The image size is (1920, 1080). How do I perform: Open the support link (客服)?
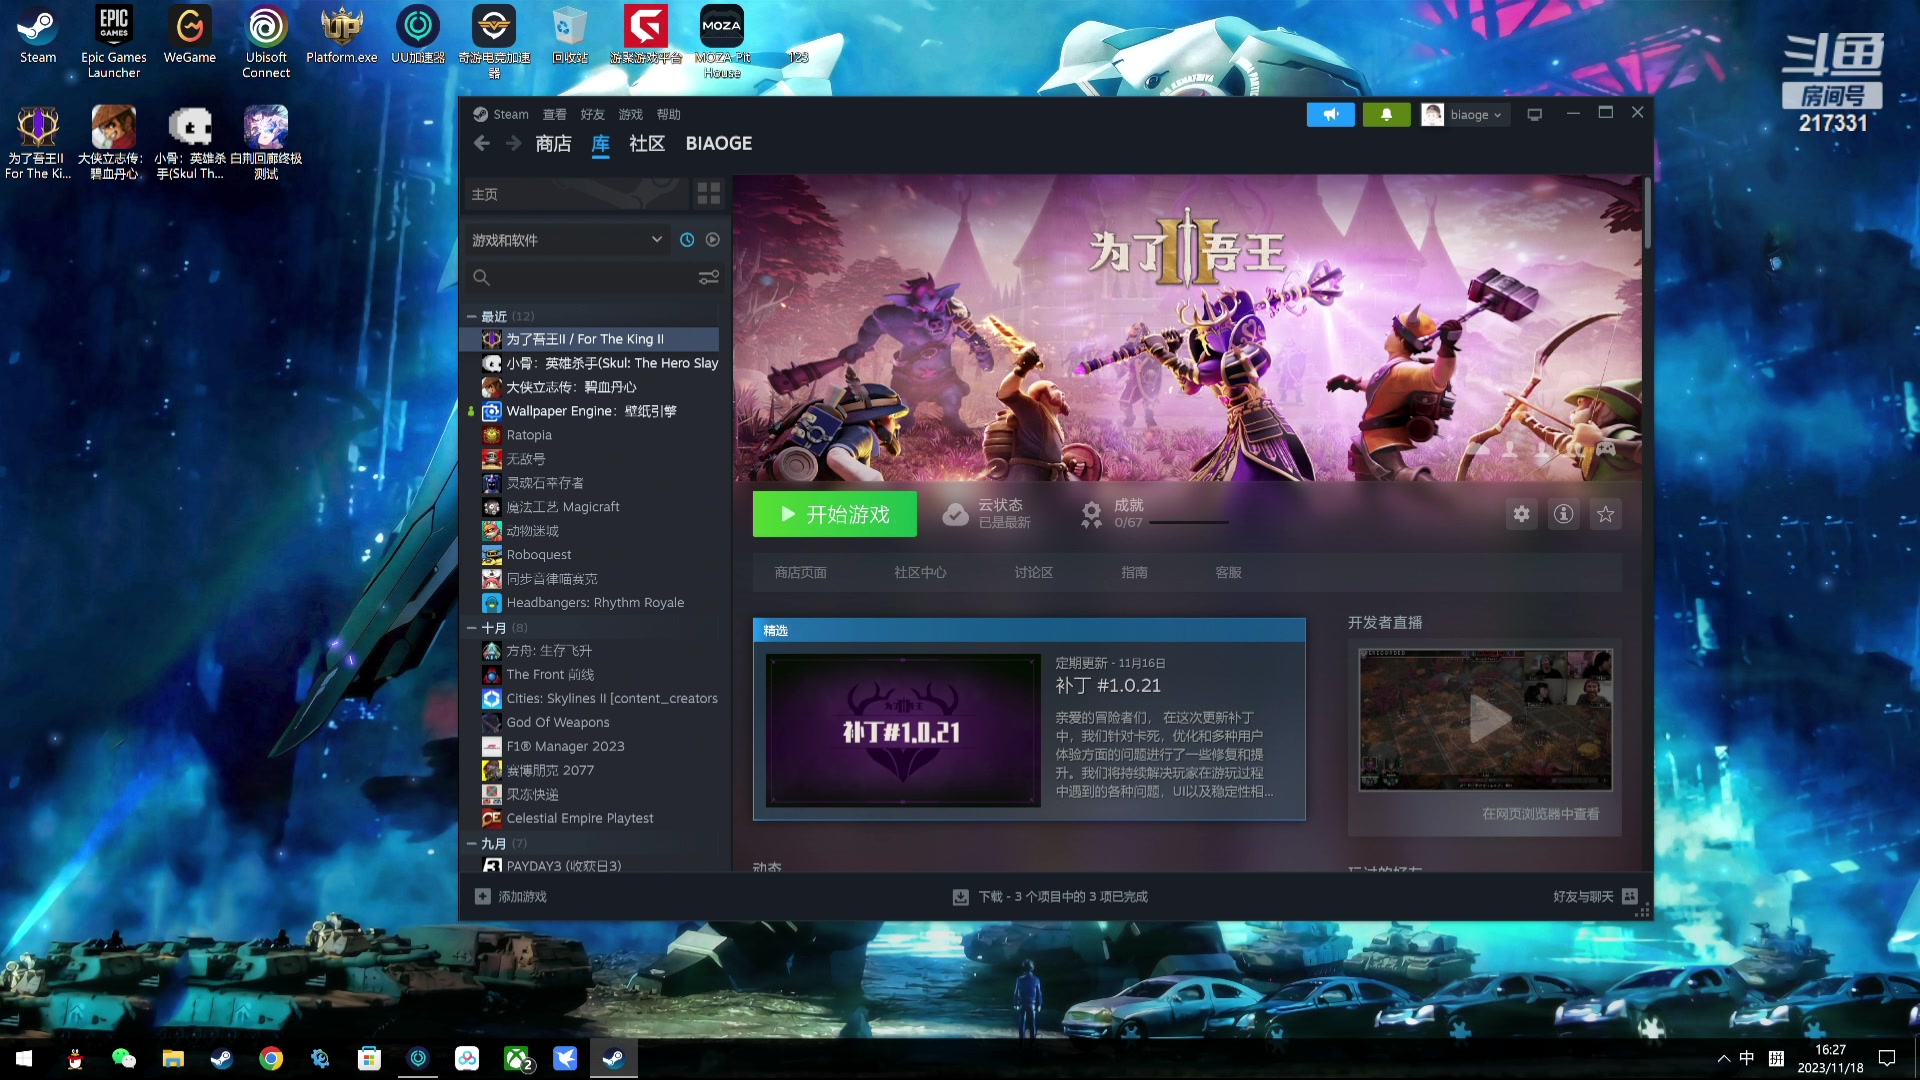tap(1228, 573)
